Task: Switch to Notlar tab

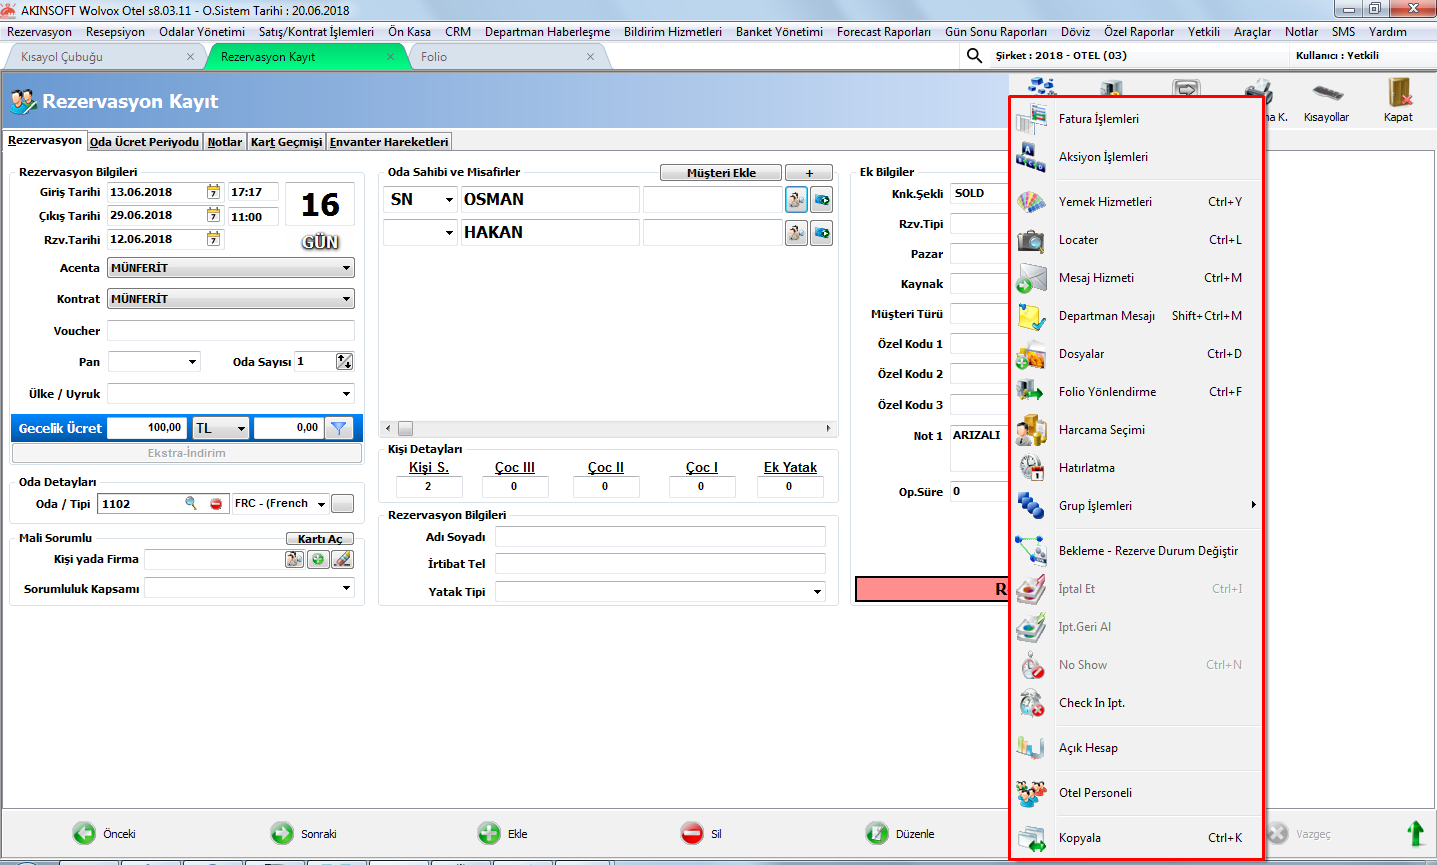Action: pyautogui.click(x=225, y=142)
